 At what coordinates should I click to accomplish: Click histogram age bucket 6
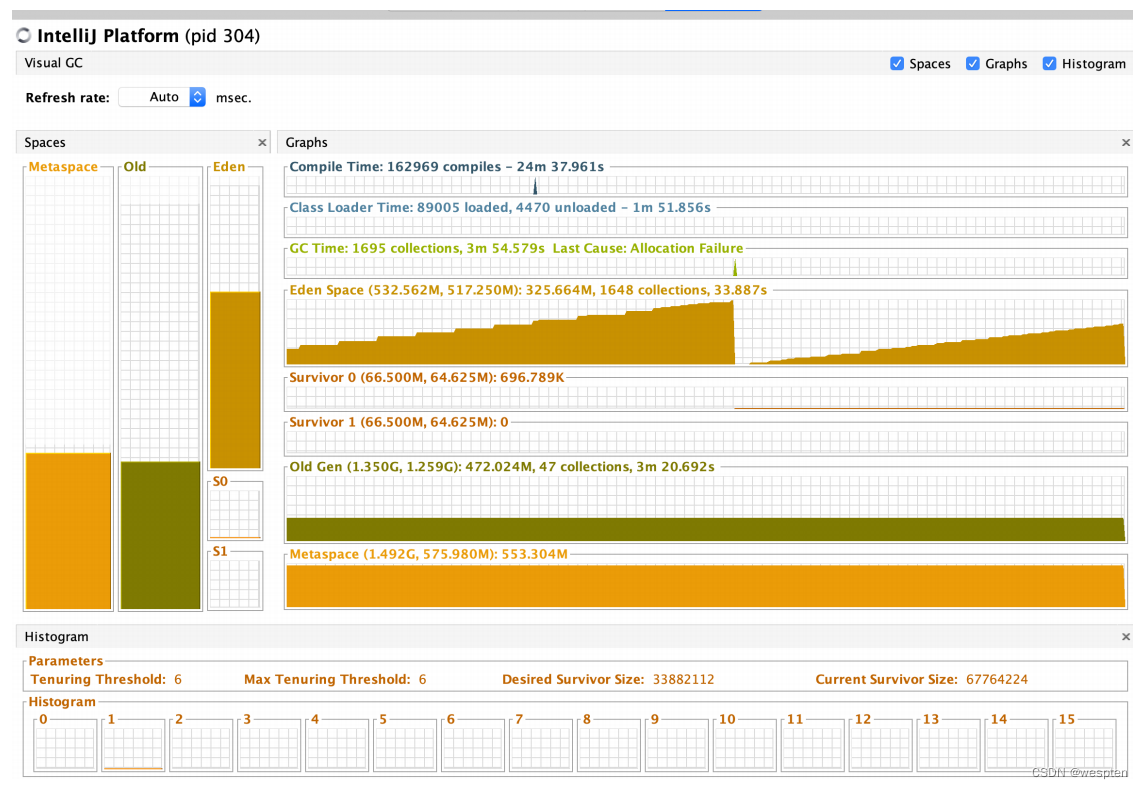[473, 745]
